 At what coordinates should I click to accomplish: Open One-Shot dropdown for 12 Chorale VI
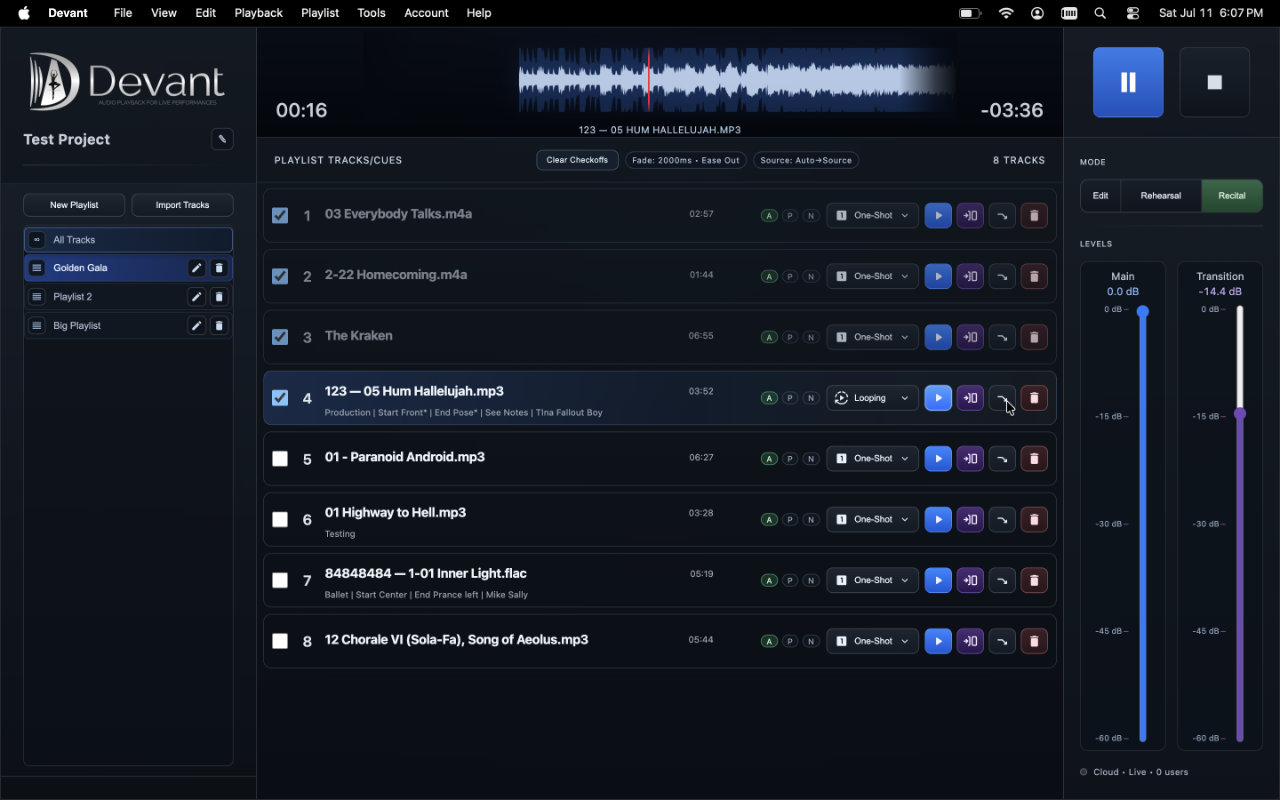[x=872, y=641]
